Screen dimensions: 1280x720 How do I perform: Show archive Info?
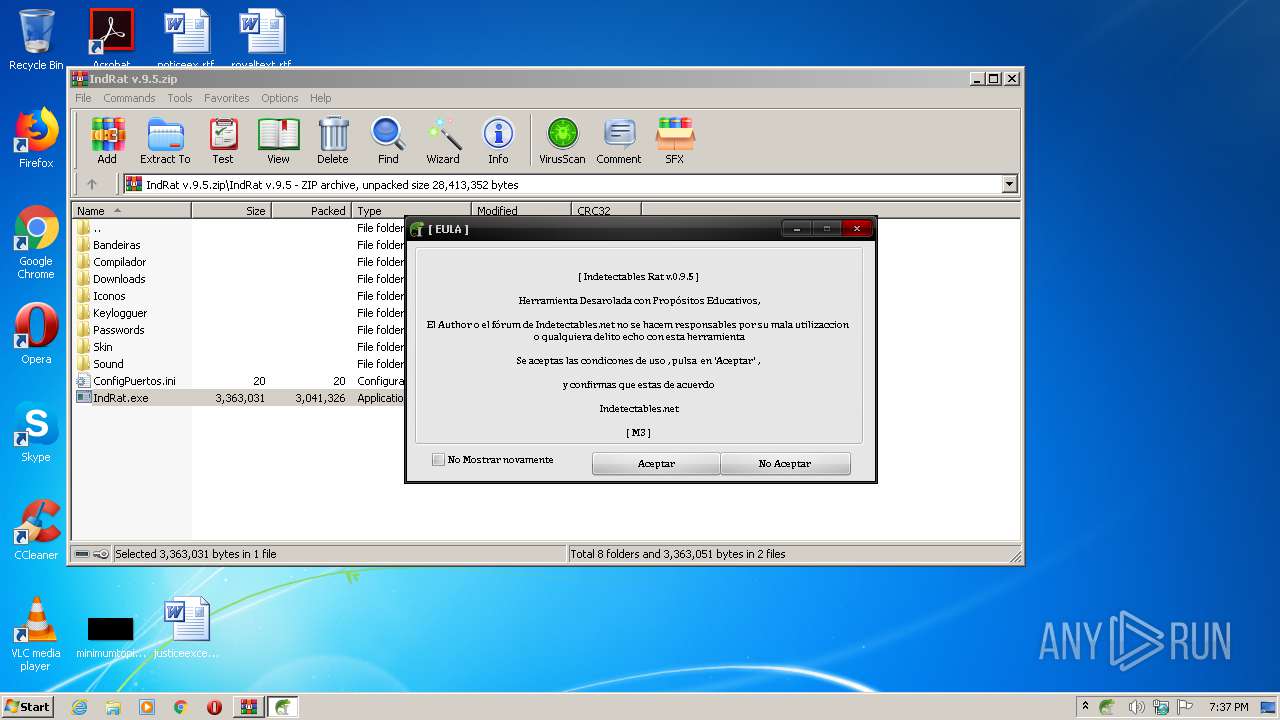tap(498, 140)
